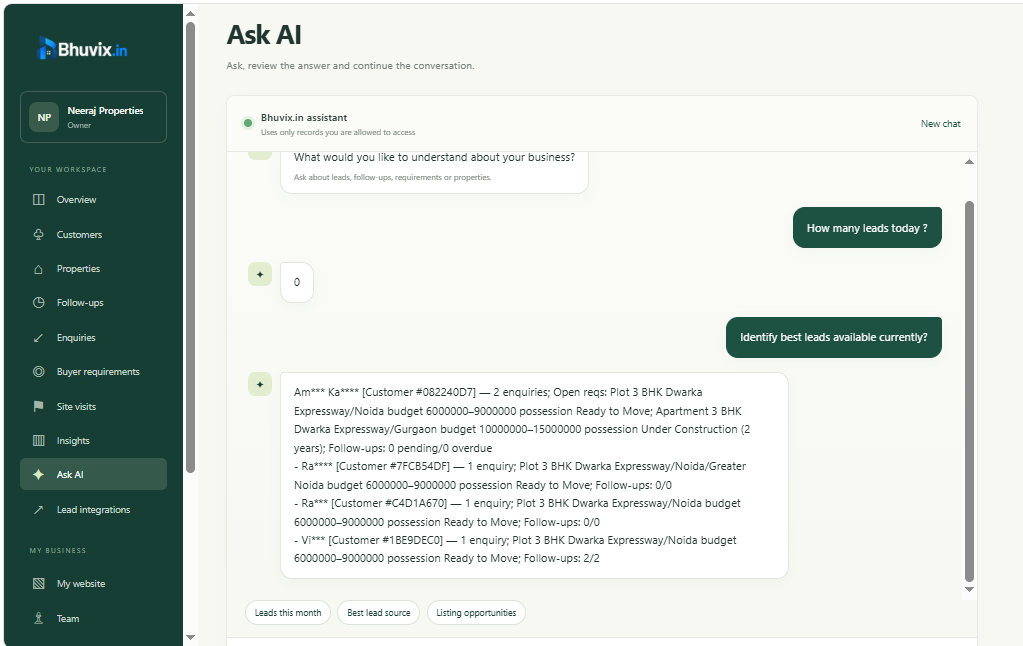Open Follow-ups from sidebar
Image resolution: width=1023 pixels, height=646 pixels.
pyautogui.click(x=93, y=303)
